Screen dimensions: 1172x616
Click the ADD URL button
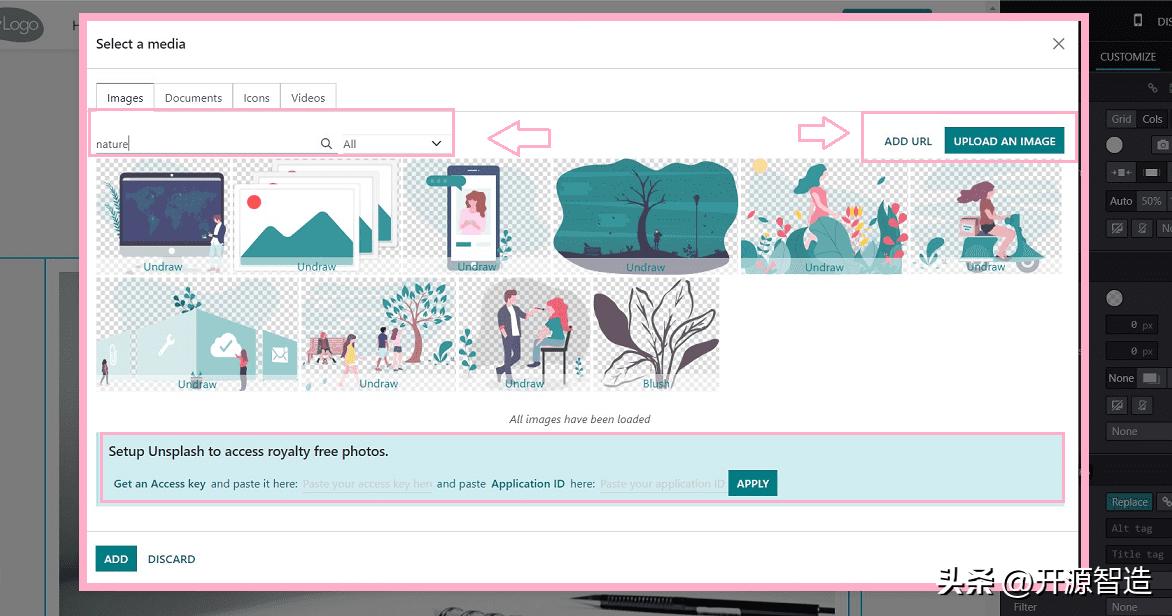(907, 141)
